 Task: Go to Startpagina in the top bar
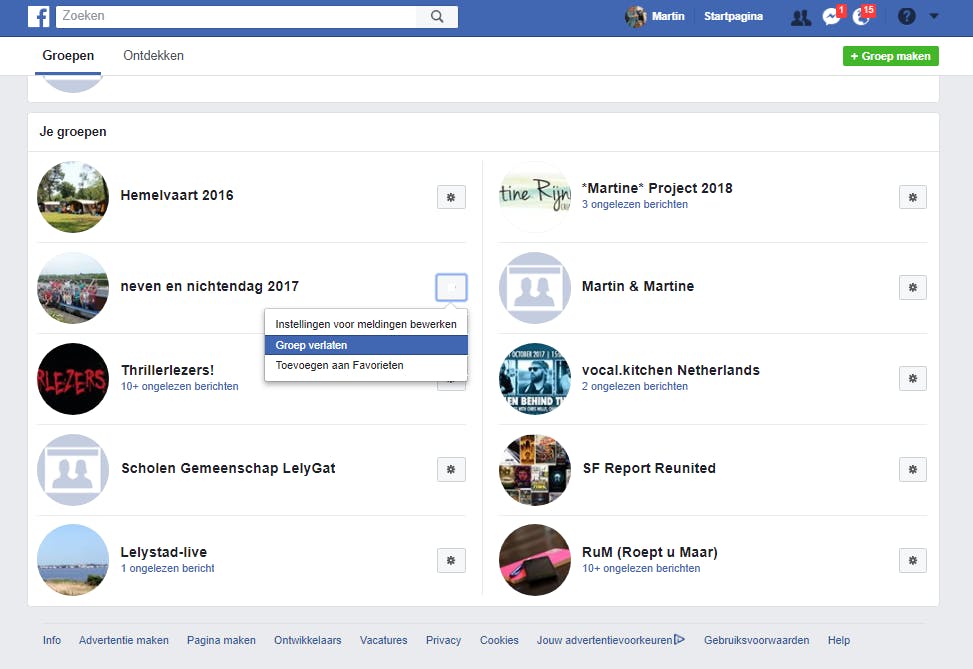(733, 17)
